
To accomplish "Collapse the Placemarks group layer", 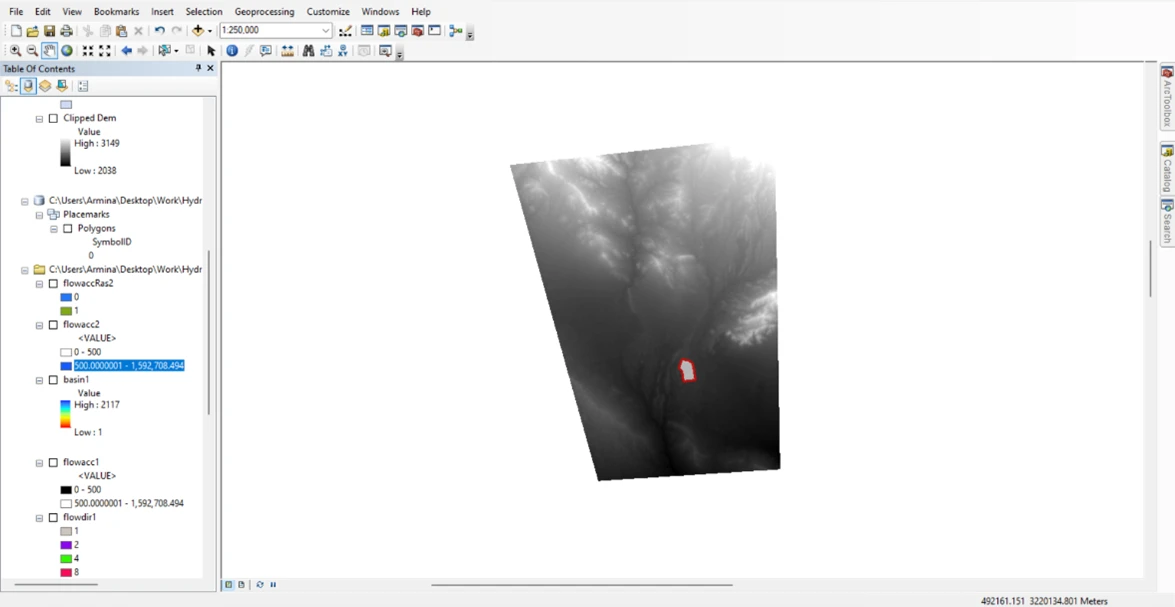I will (39, 214).
